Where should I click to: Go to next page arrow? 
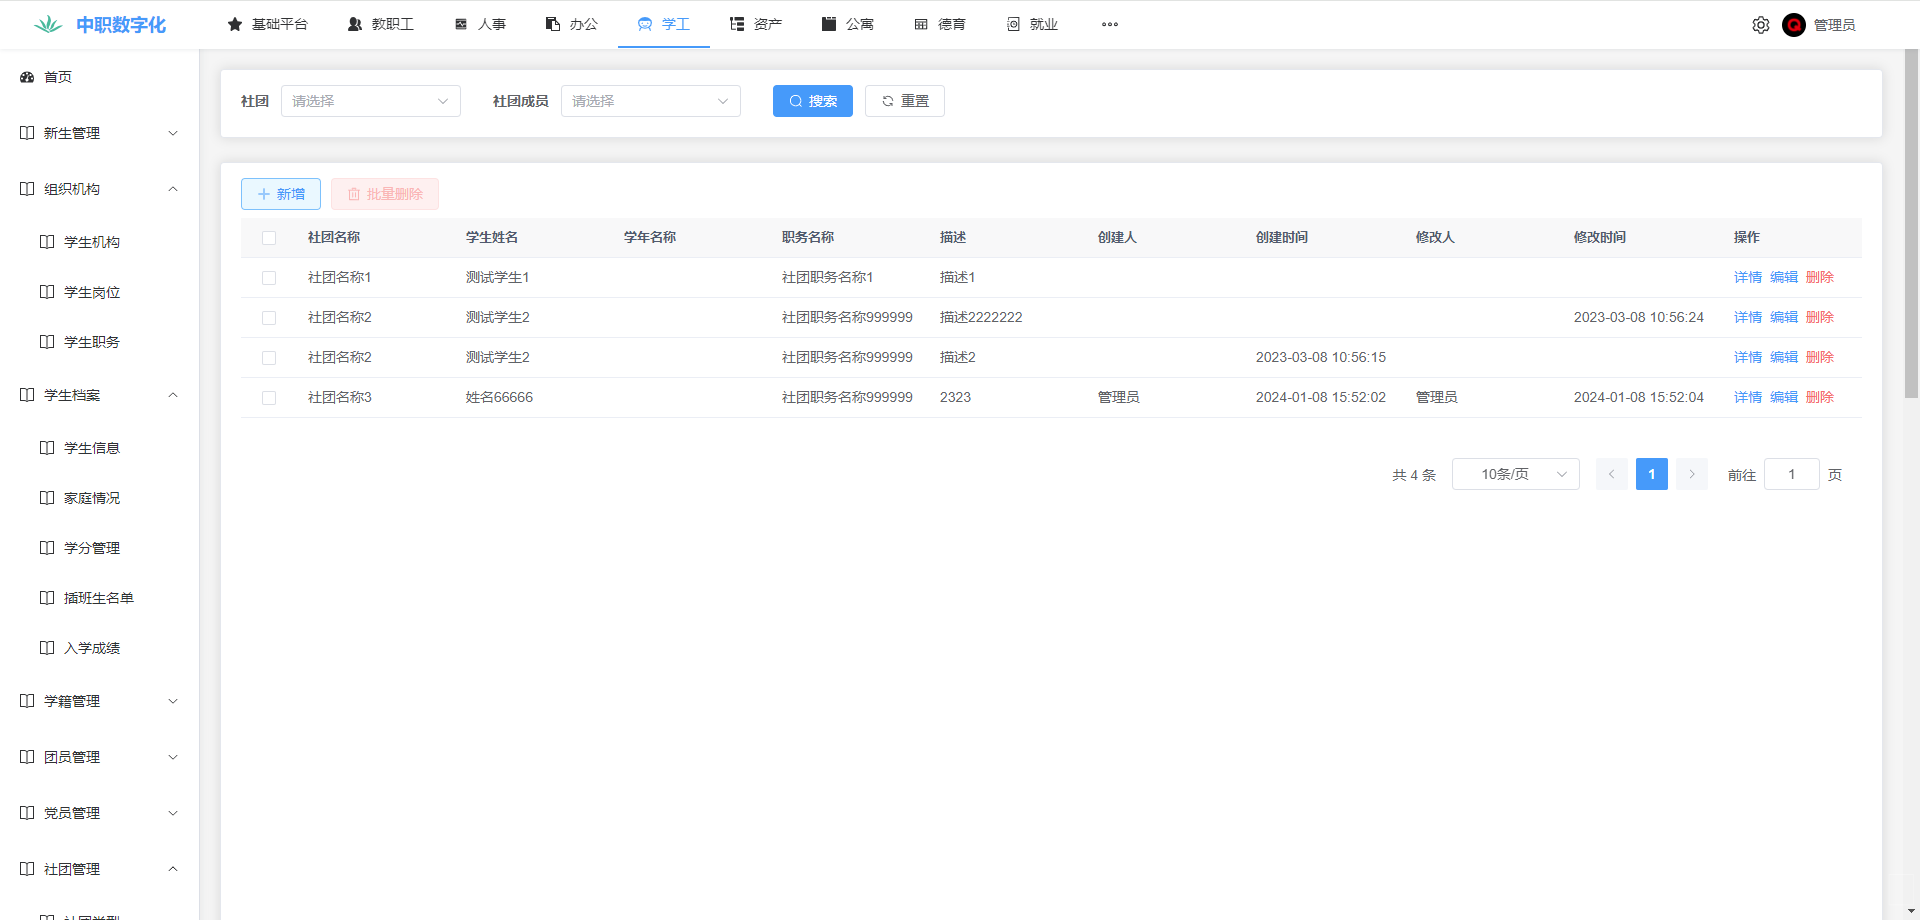click(1691, 474)
